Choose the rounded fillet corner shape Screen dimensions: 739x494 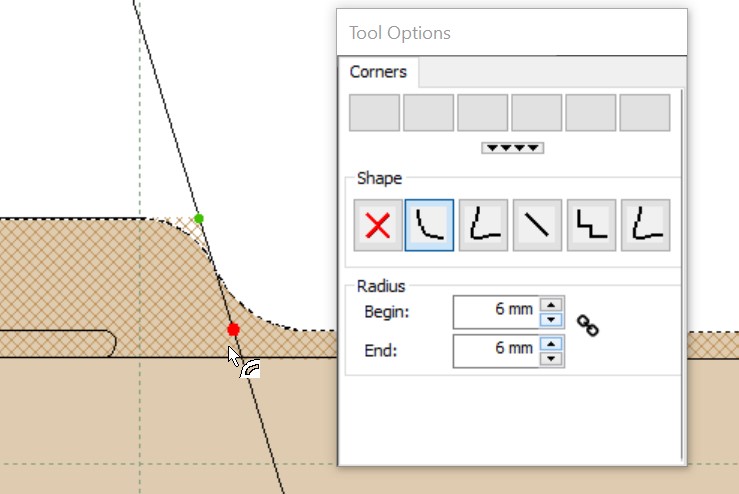(429, 225)
